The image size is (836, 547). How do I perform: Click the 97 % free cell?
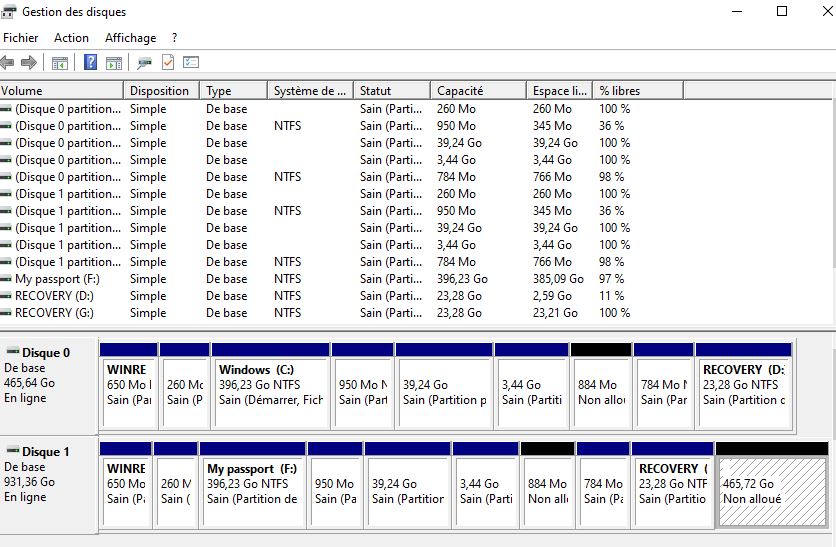tap(612, 279)
